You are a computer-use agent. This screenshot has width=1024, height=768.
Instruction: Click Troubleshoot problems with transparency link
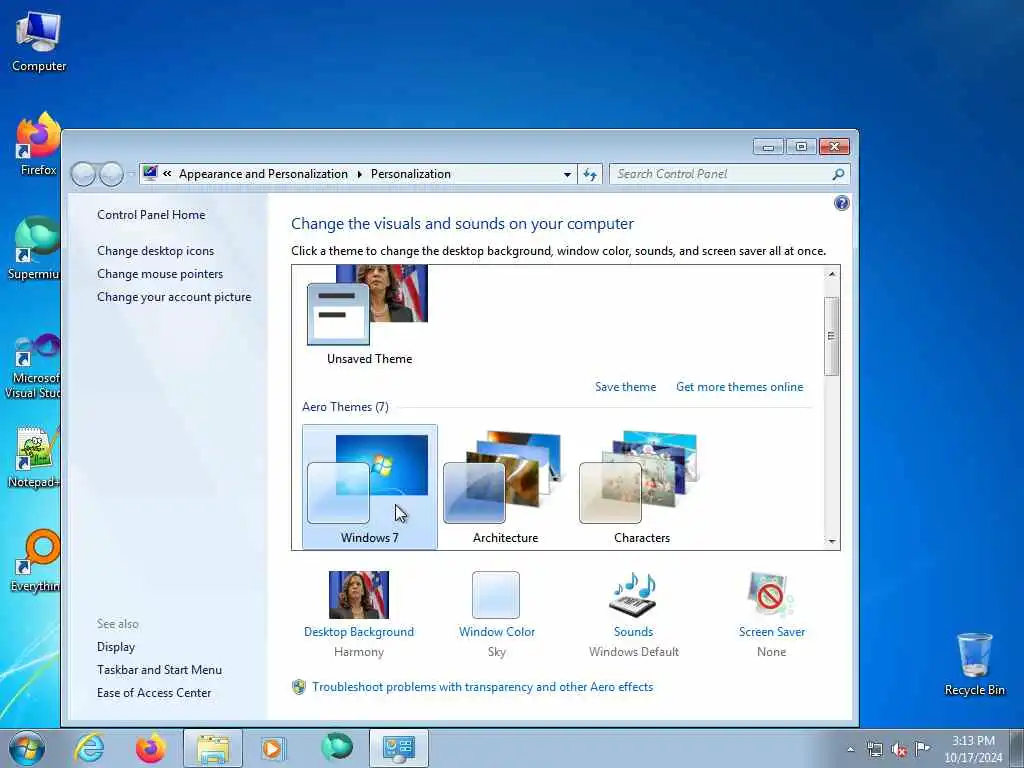(483, 687)
